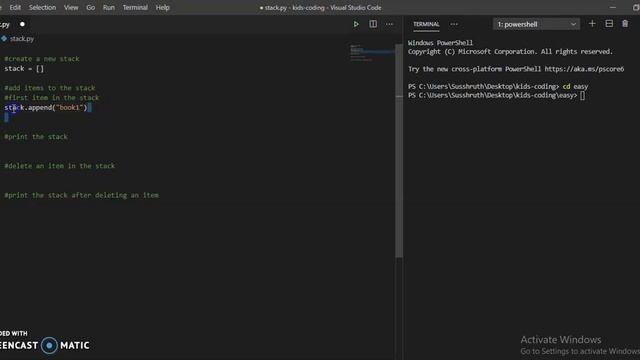Click the editor minimap preview
Image resolution: width=640 pixels, height=360 pixels.
372,53
